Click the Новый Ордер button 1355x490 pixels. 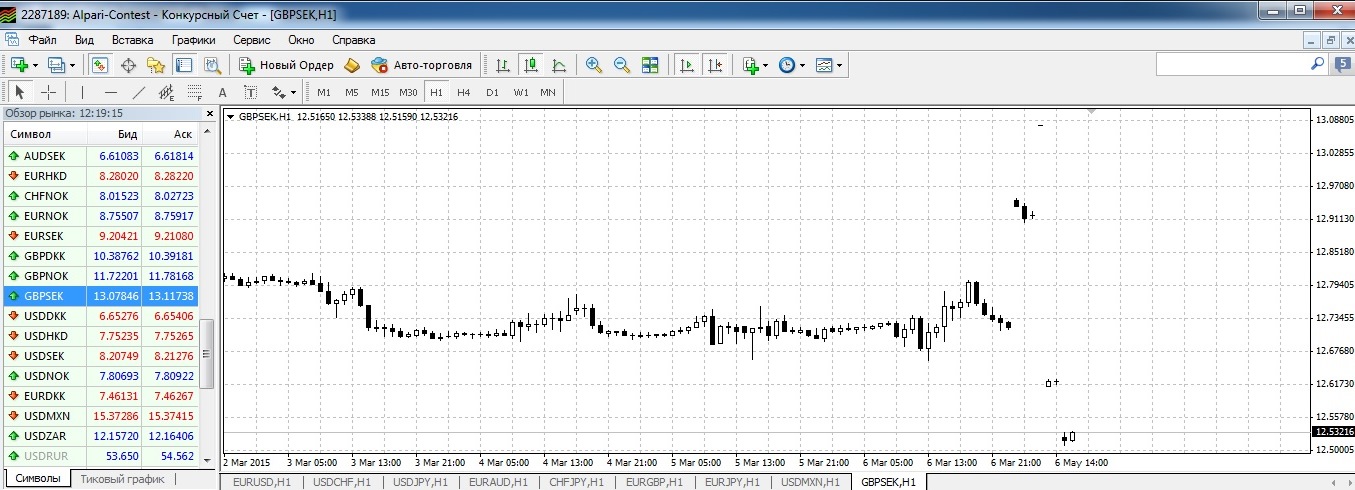pos(287,65)
